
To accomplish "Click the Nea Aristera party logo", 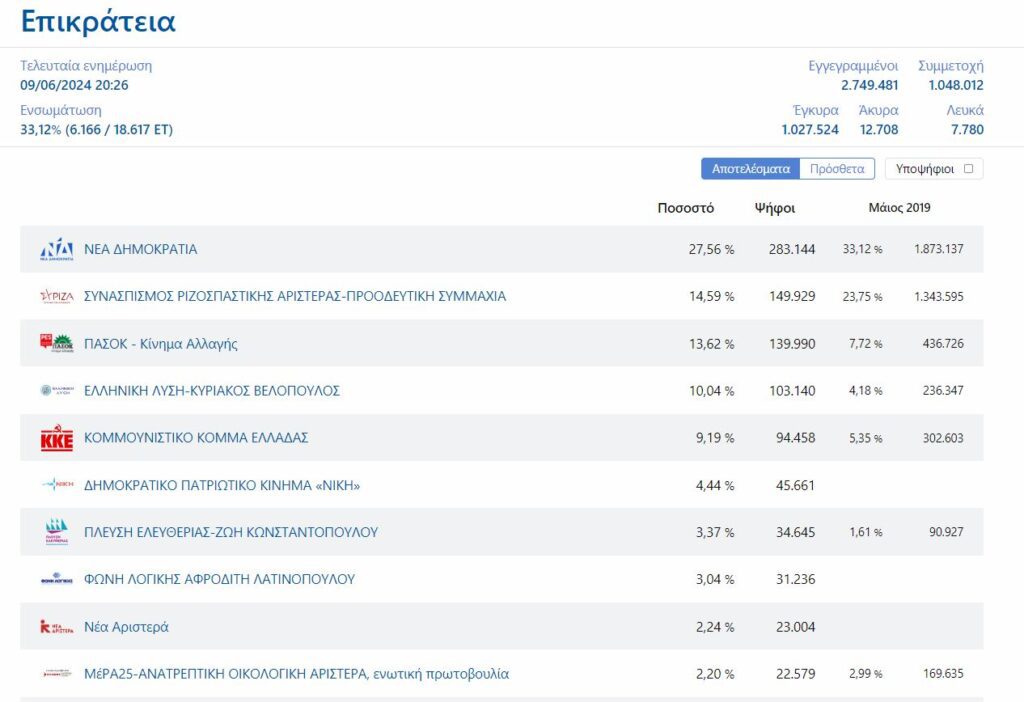I will pyautogui.click(x=57, y=626).
